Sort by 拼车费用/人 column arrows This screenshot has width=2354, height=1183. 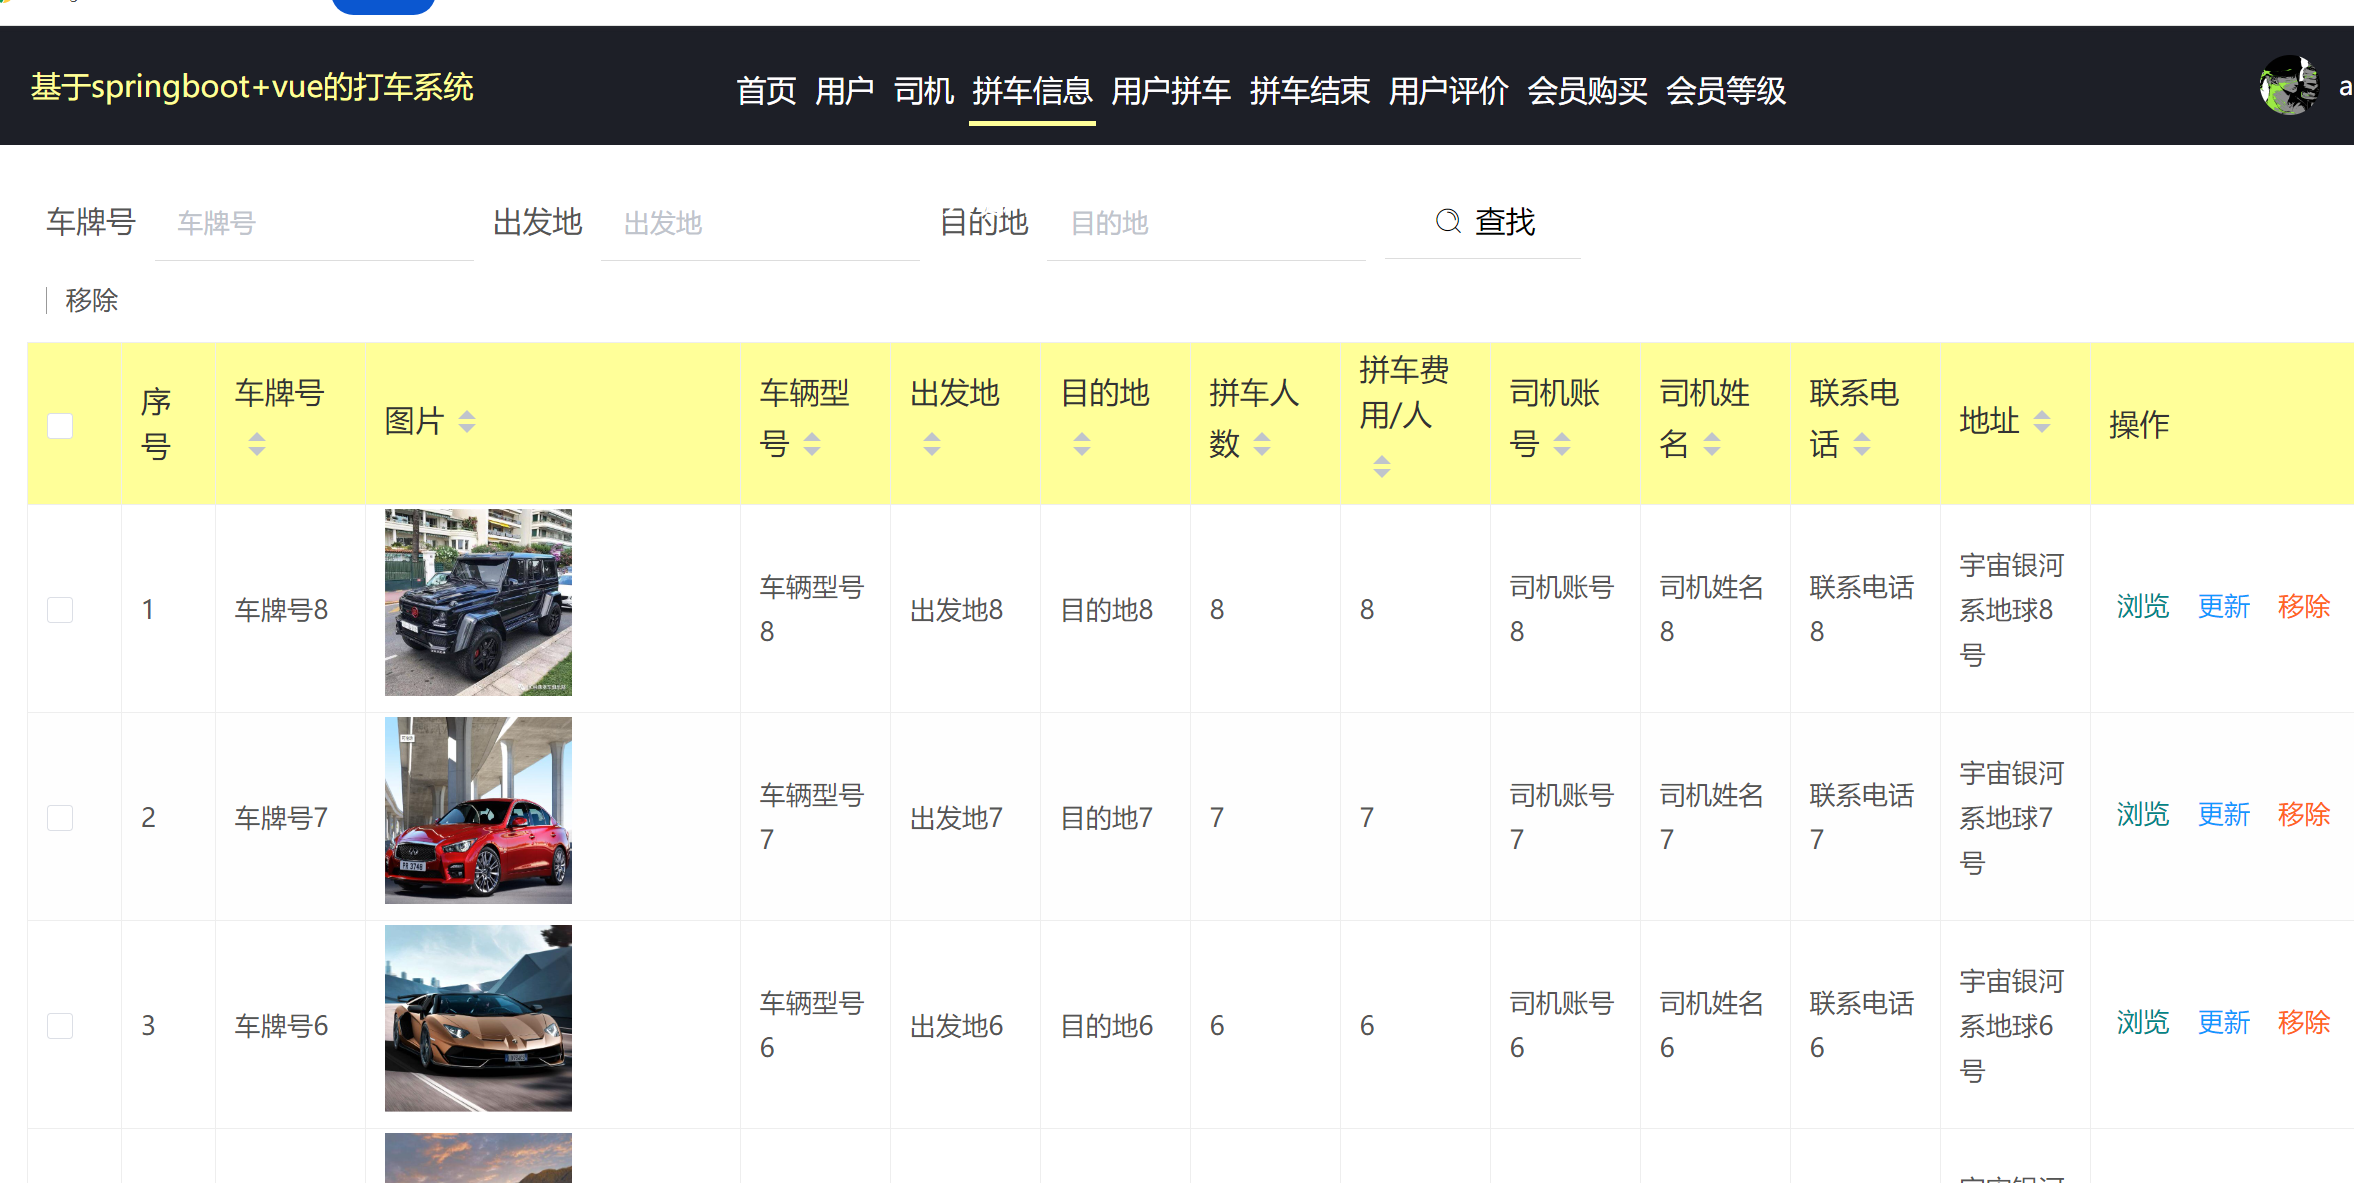tap(1382, 466)
